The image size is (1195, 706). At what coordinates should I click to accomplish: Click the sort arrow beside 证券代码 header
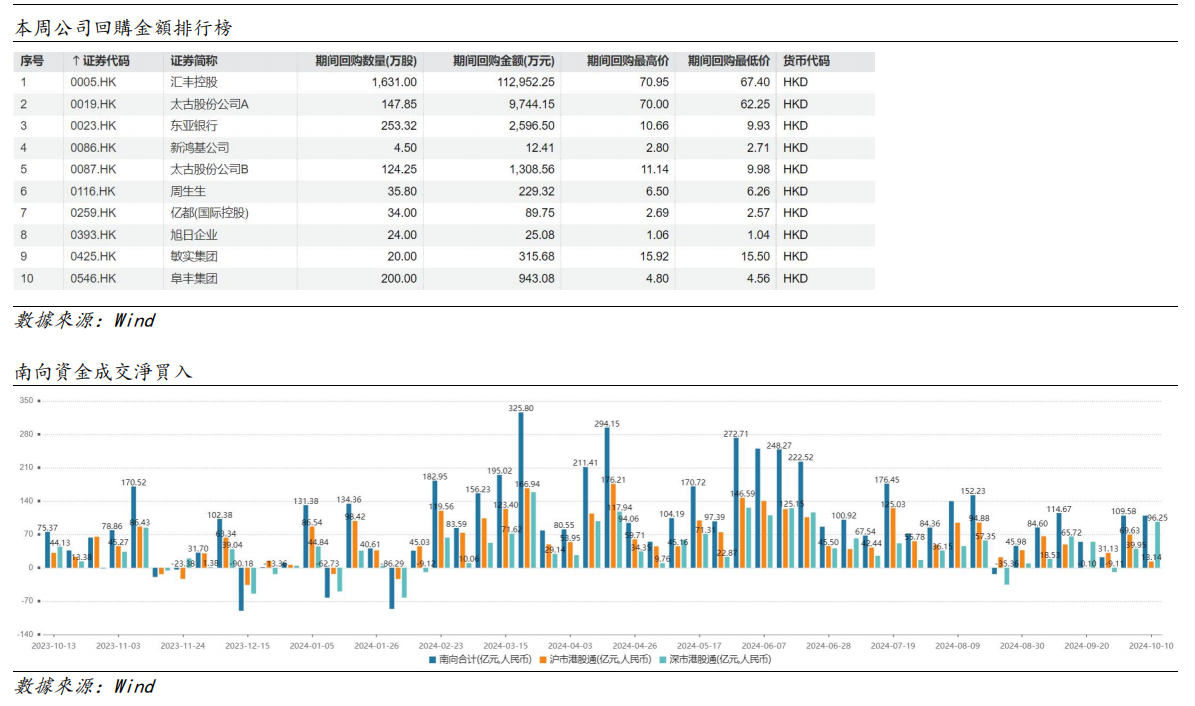75,61
